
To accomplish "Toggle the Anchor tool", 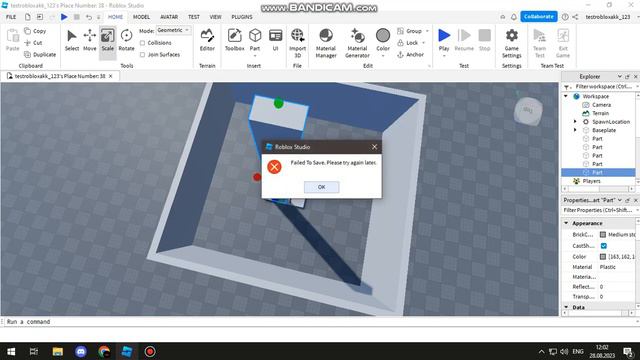I will (x=411, y=54).
